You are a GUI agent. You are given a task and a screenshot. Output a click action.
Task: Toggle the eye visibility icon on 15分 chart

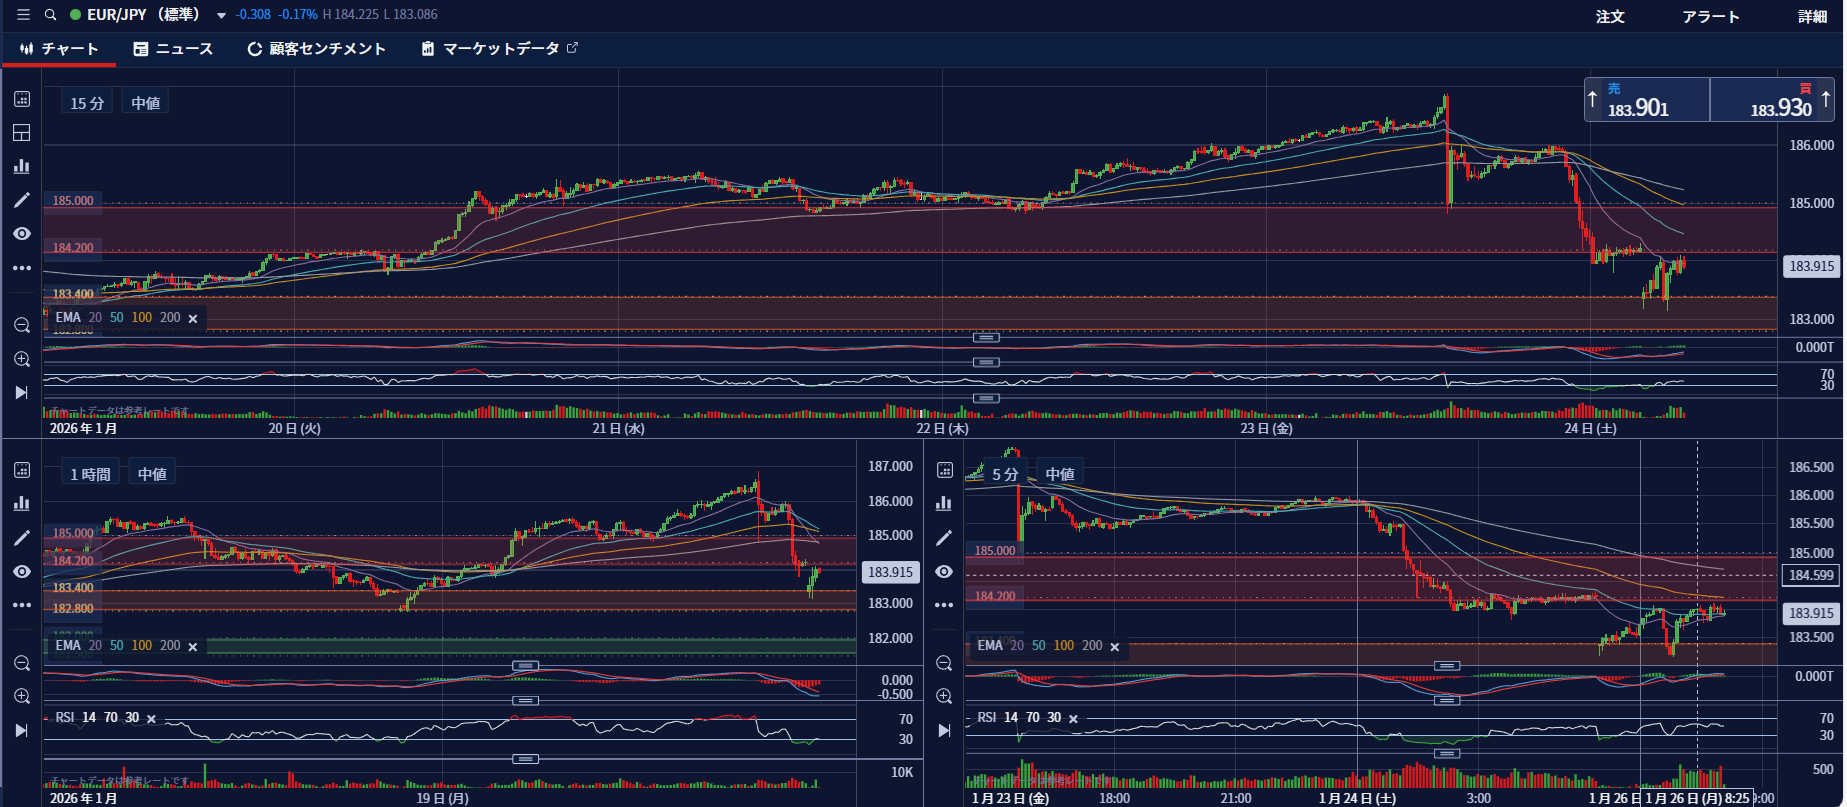pos(22,234)
